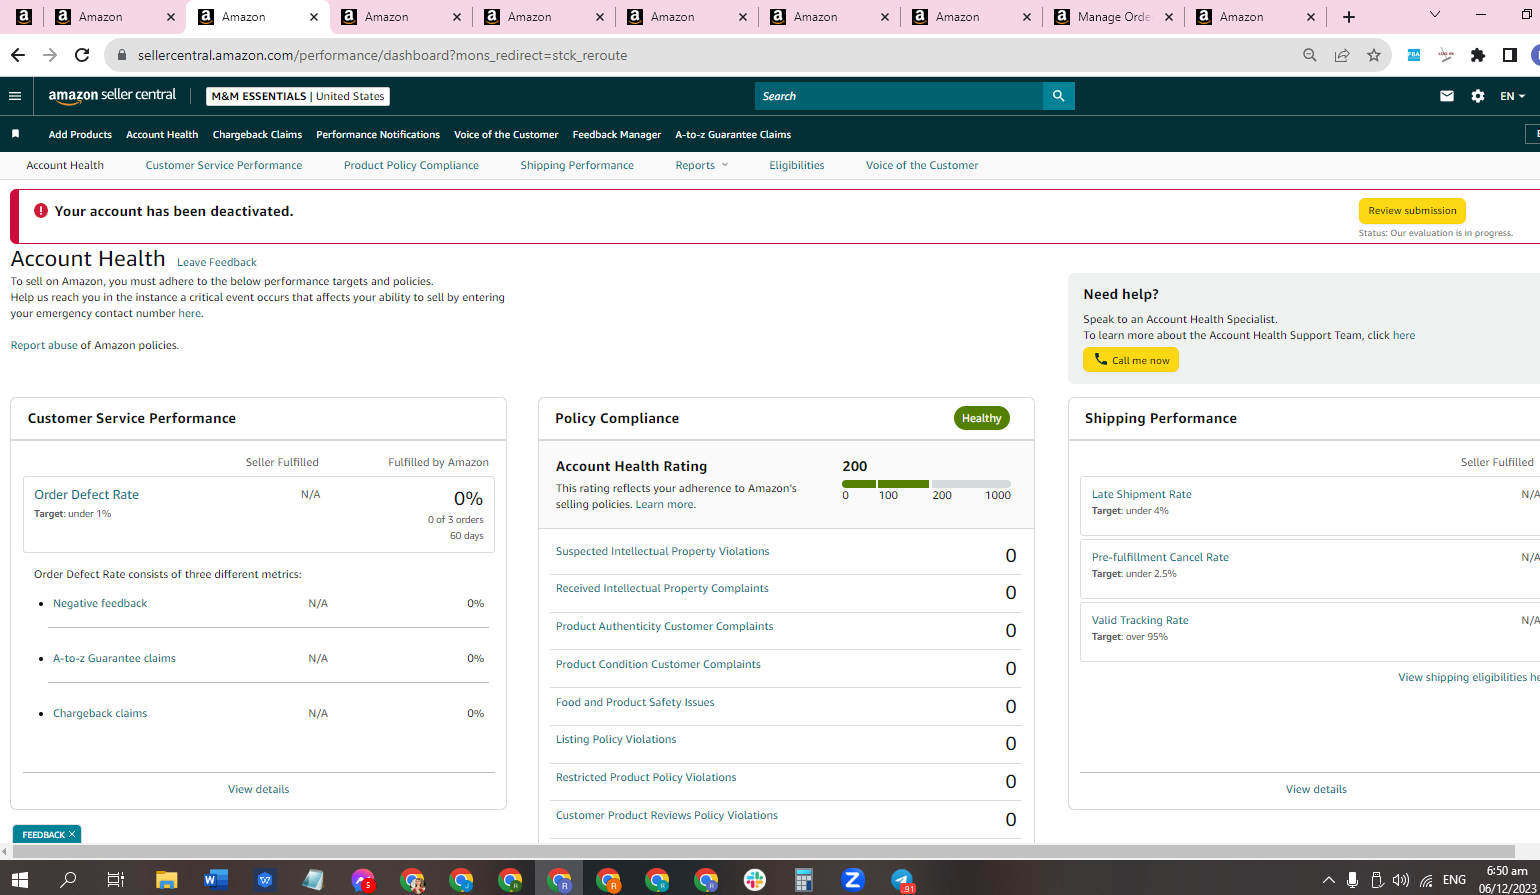Open Learn more about health rating
The image size is (1540, 895).
pyautogui.click(x=664, y=504)
